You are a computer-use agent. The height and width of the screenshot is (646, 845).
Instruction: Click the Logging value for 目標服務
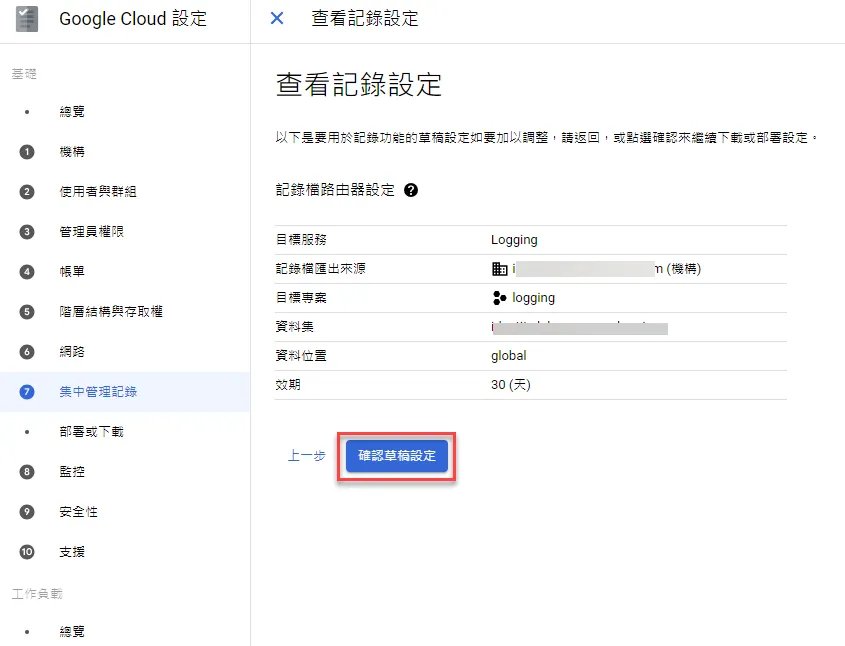tap(514, 240)
